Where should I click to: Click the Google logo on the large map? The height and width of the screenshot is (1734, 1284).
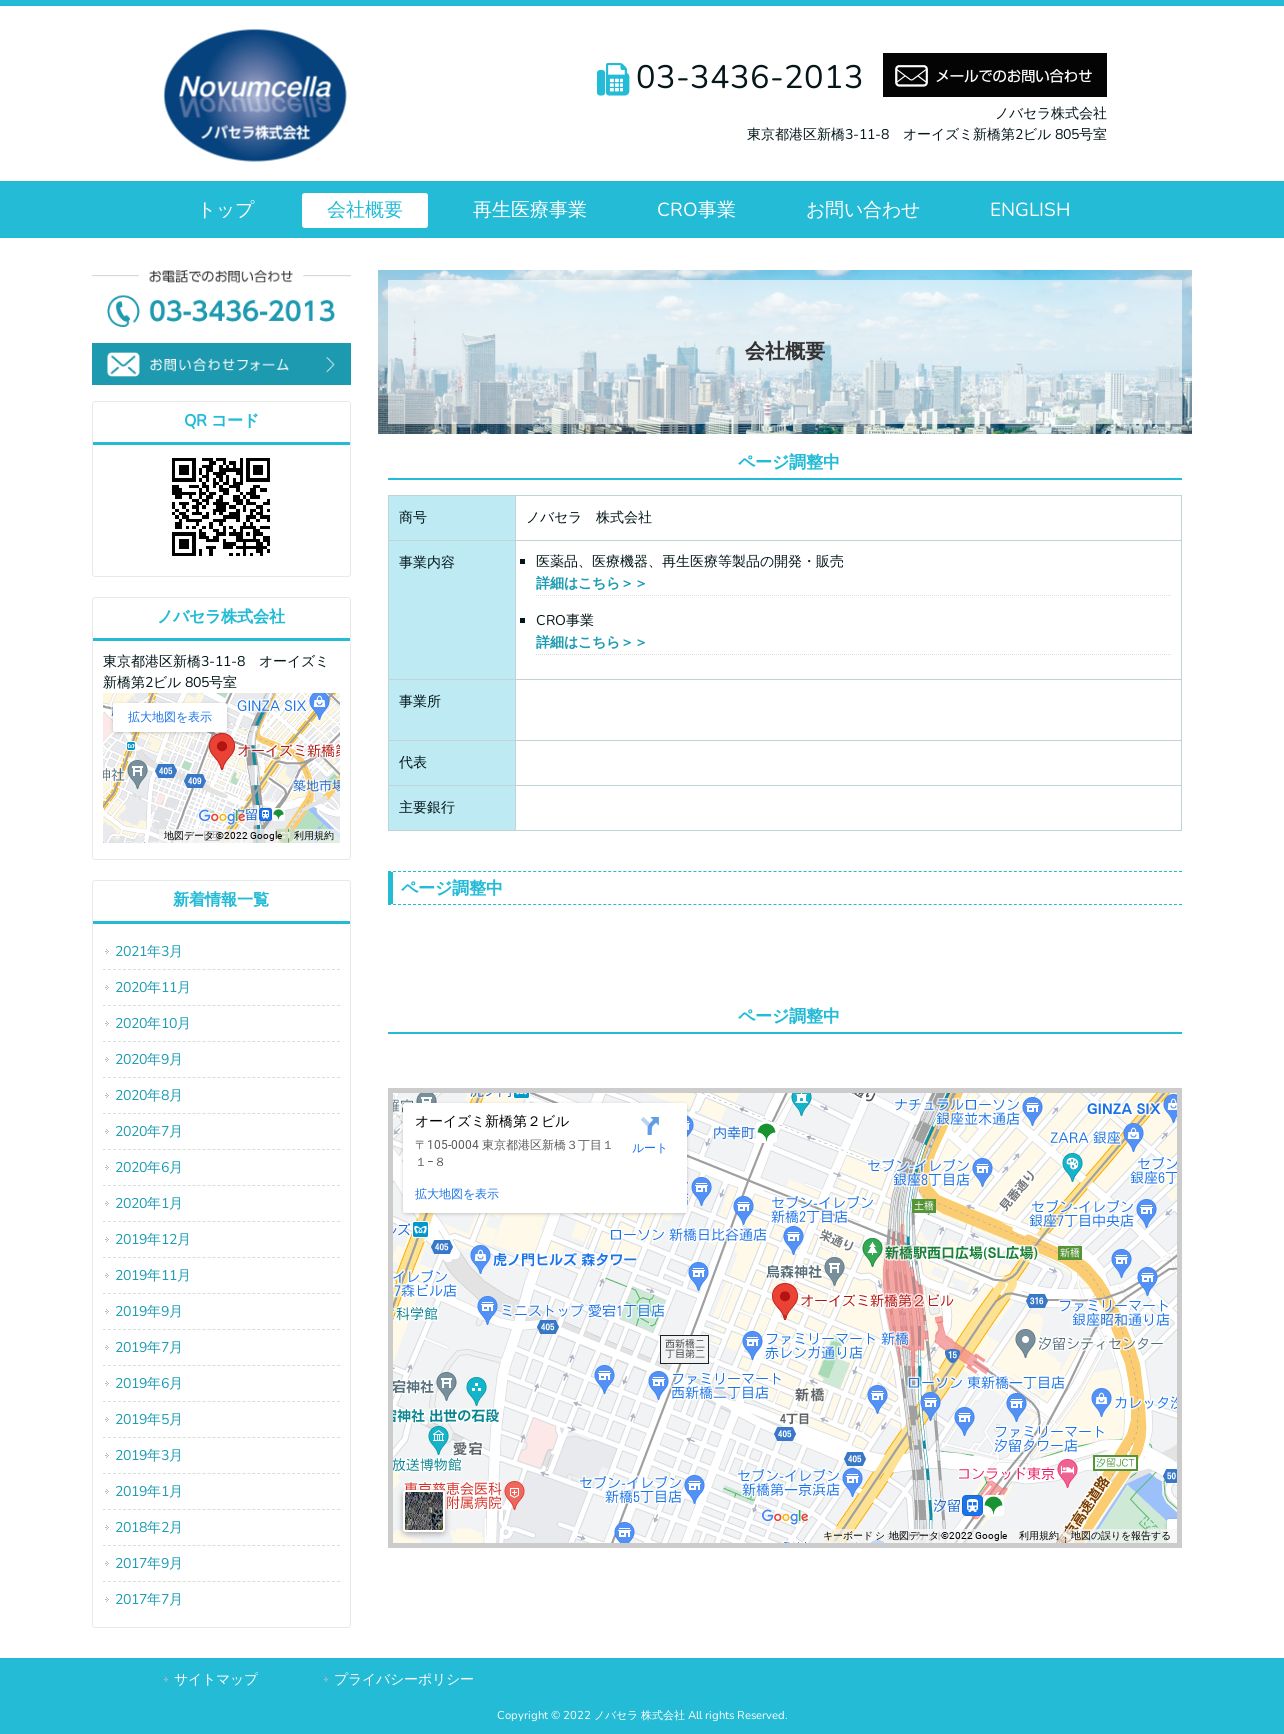pyautogui.click(x=785, y=1517)
